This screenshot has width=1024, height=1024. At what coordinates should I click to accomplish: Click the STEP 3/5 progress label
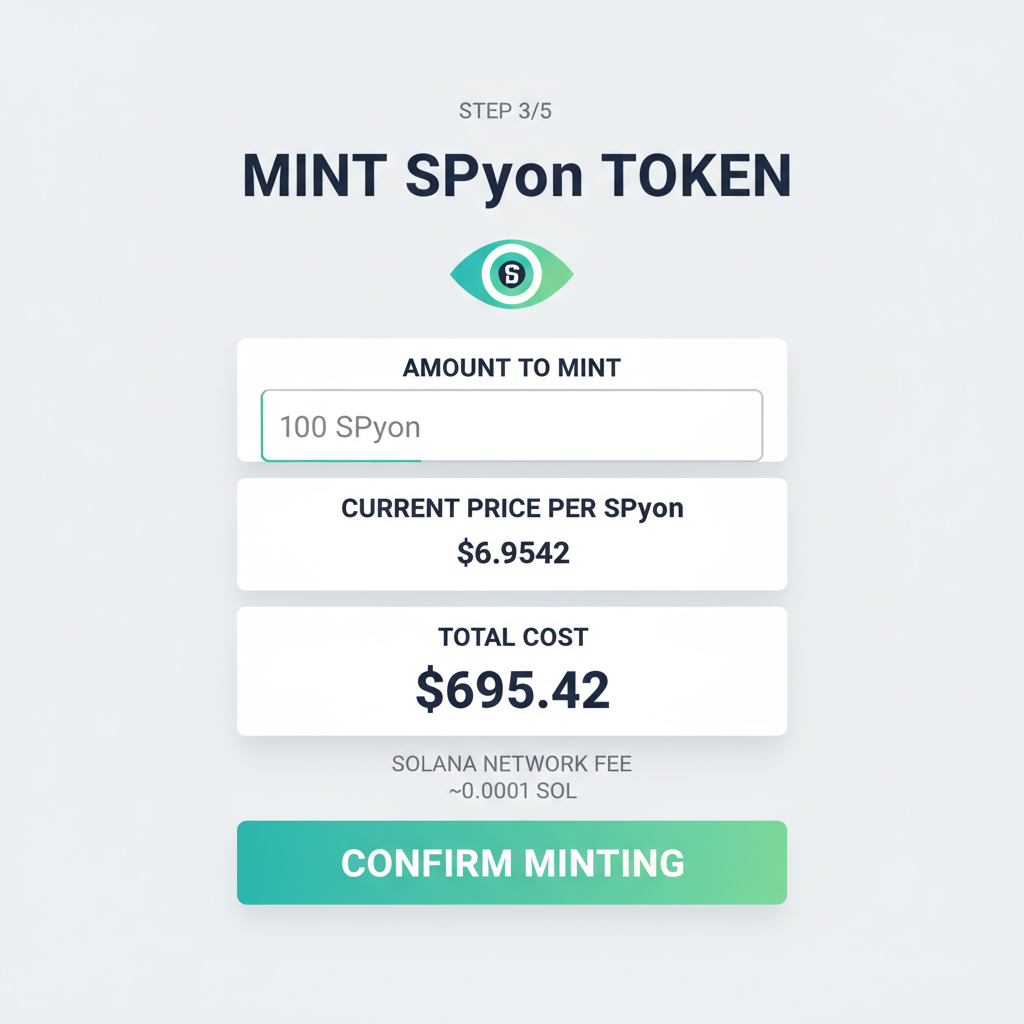click(x=511, y=112)
